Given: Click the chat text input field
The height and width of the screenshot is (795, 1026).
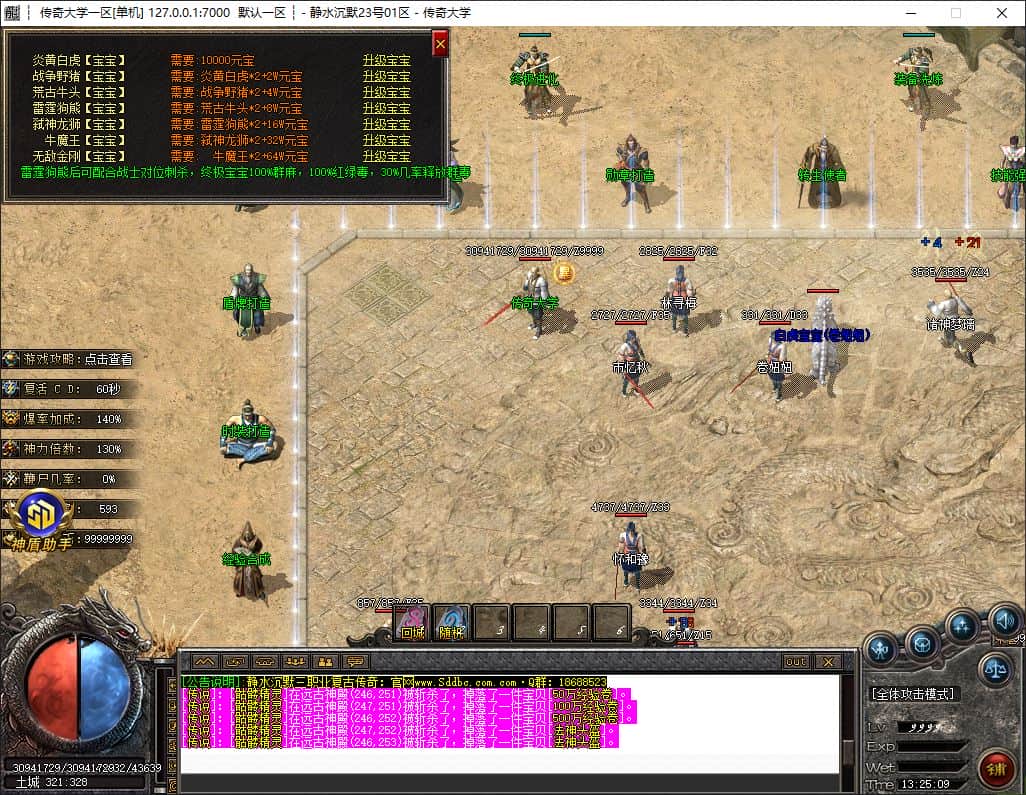Looking at the screenshot, I should click(510, 783).
